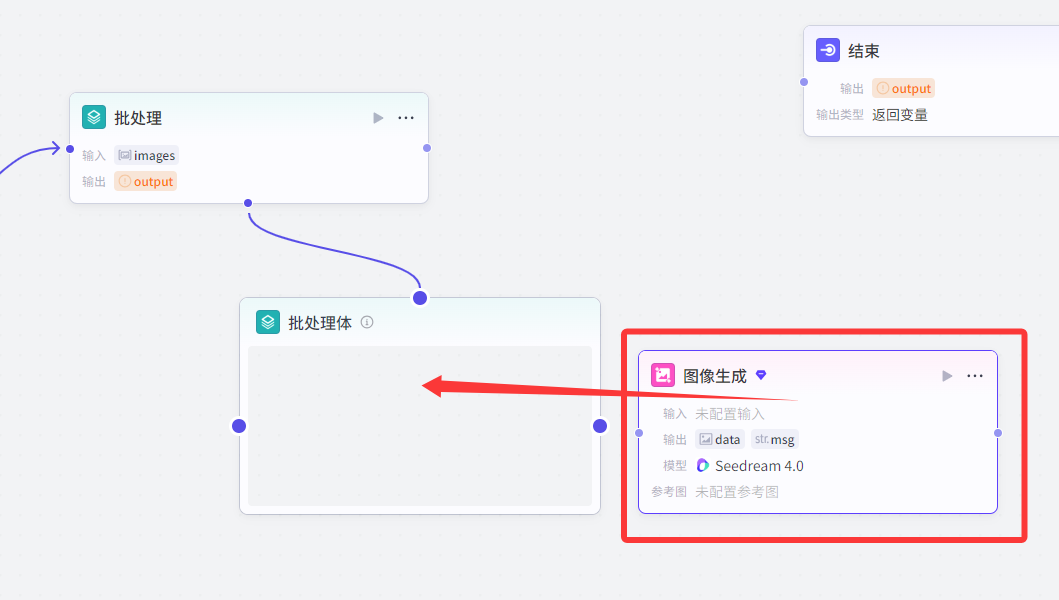Click the 批处理体 node layers icon
1059x600 pixels.
click(x=268, y=322)
